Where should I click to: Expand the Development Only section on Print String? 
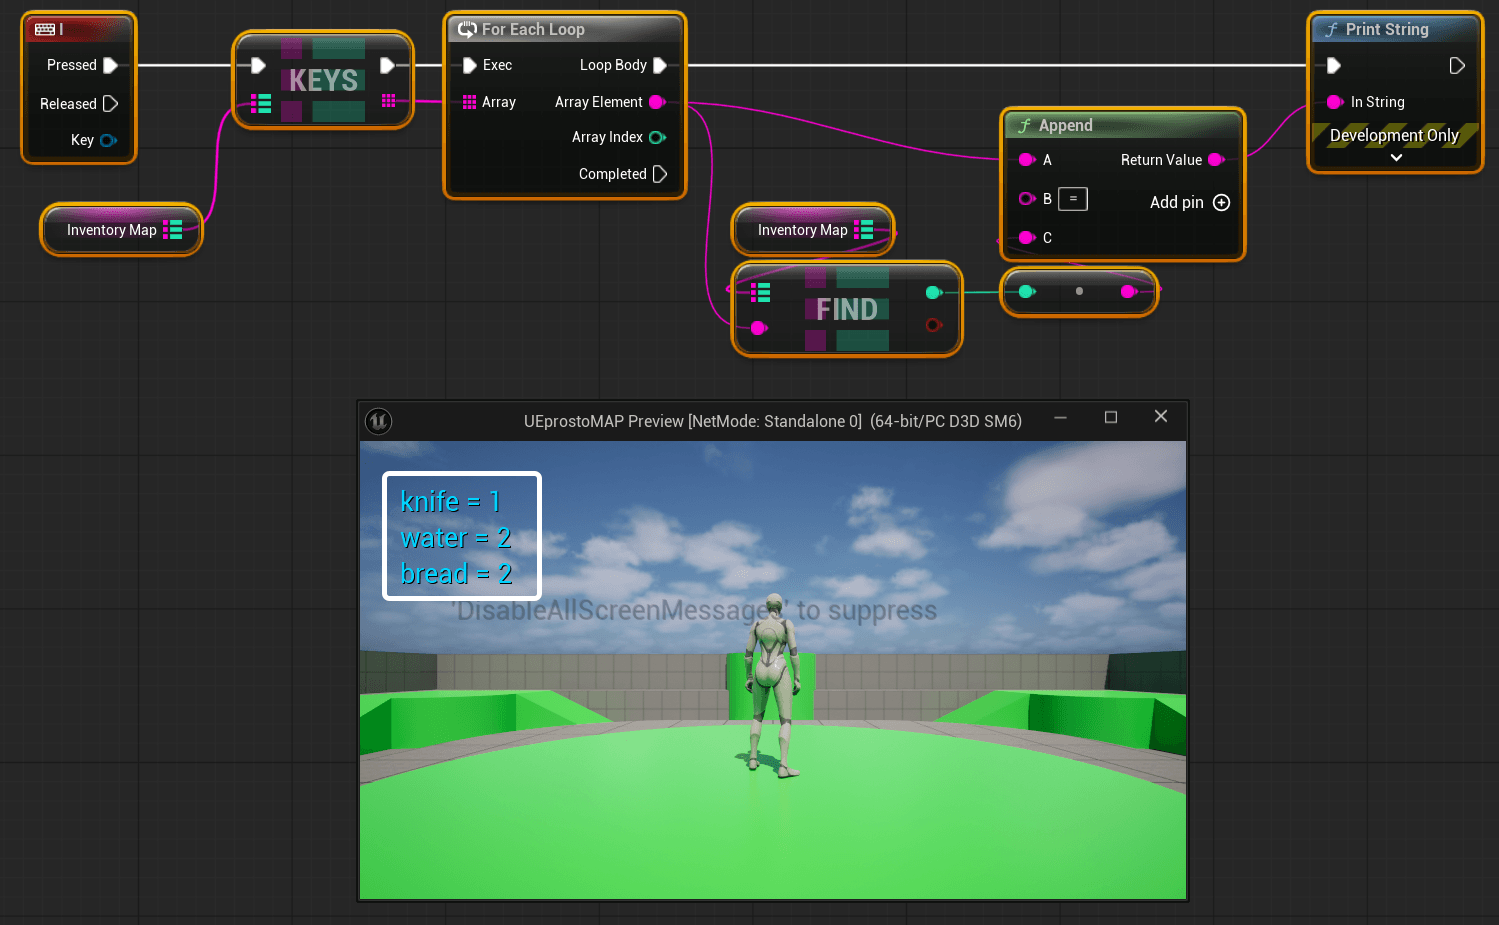1396,157
